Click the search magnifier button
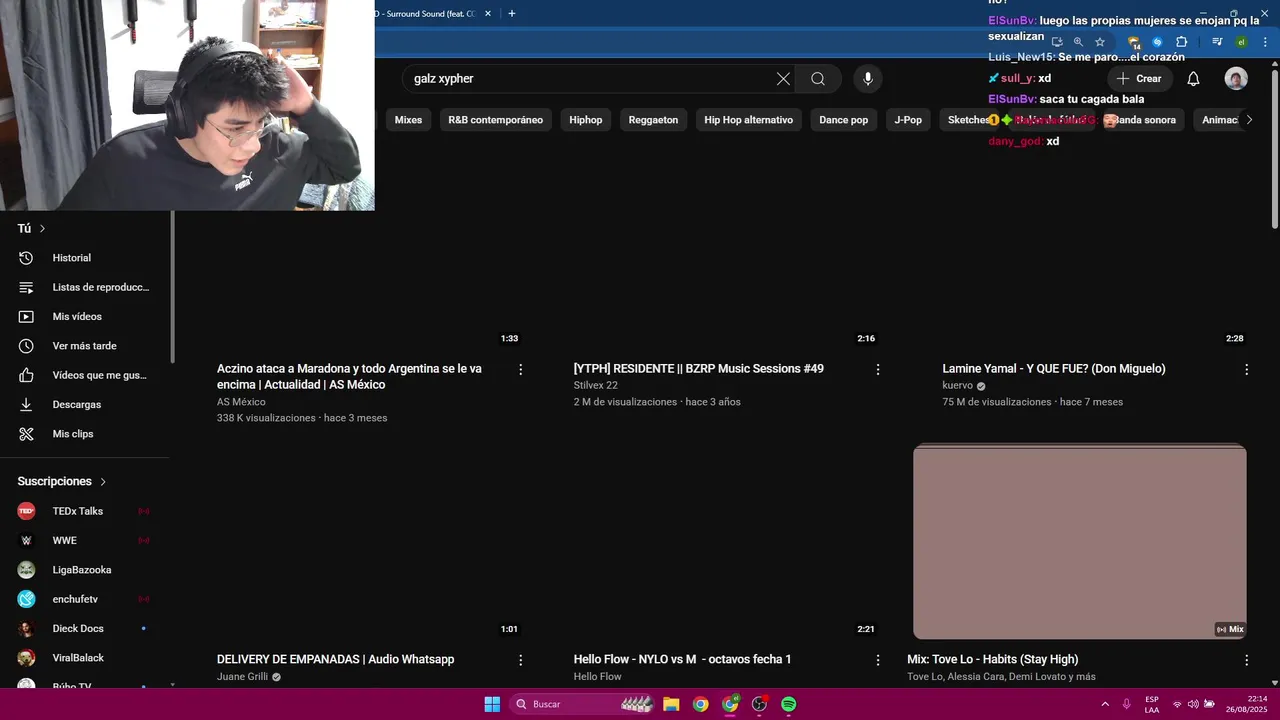 [818, 79]
